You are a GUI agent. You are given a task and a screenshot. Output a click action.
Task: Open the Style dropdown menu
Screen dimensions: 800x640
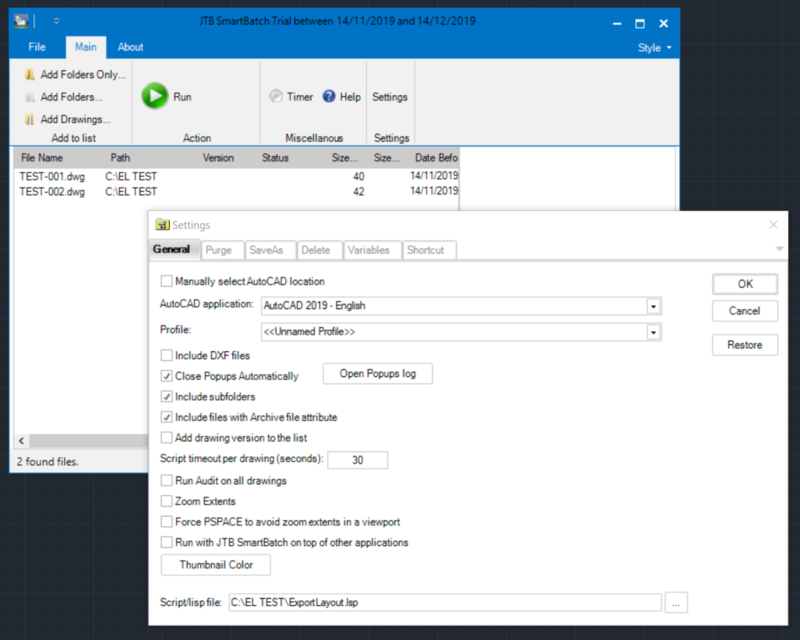(655, 47)
